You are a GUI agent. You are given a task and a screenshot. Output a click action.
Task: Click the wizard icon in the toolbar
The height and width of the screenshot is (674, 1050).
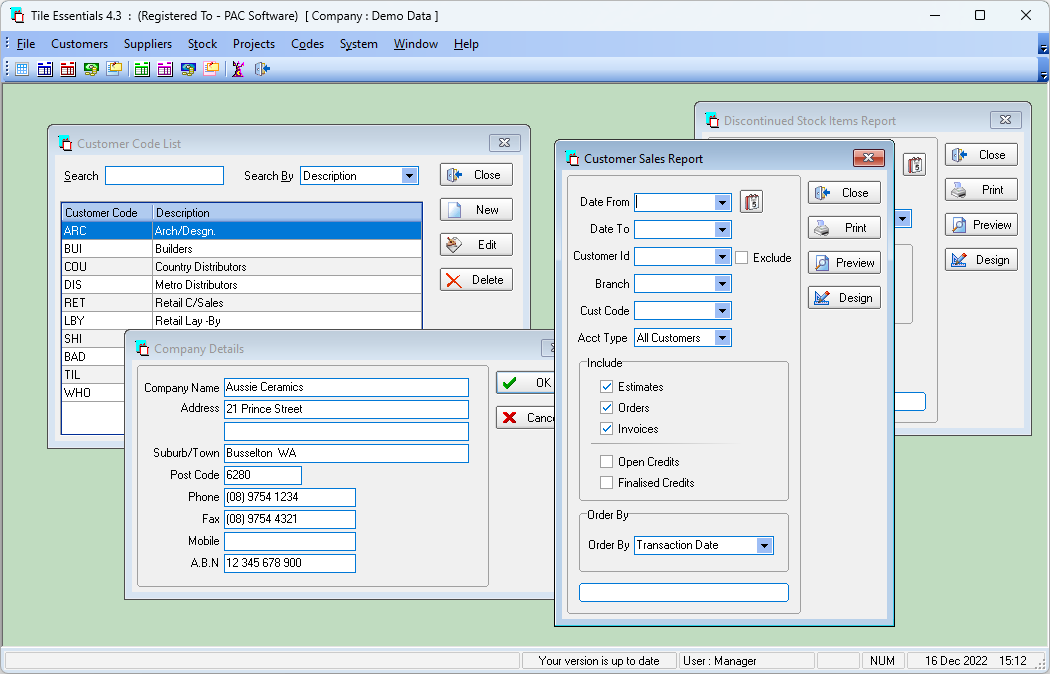pyautogui.click(x=238, y=69)
